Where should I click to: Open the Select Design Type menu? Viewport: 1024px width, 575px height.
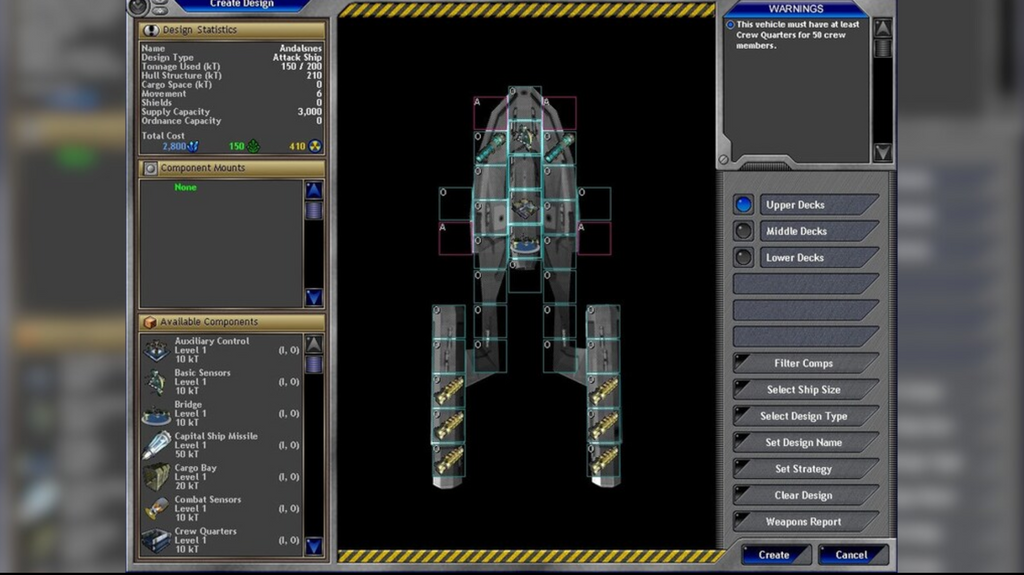(804, 416)
